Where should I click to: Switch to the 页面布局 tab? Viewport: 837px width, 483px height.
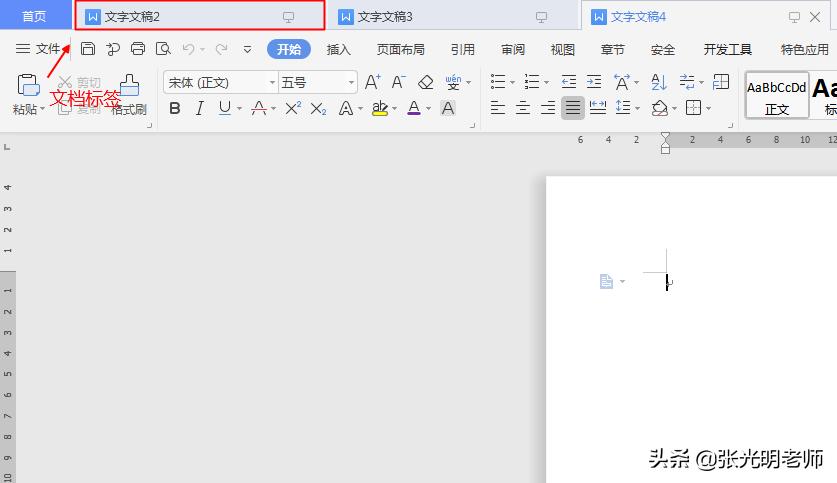401,50
